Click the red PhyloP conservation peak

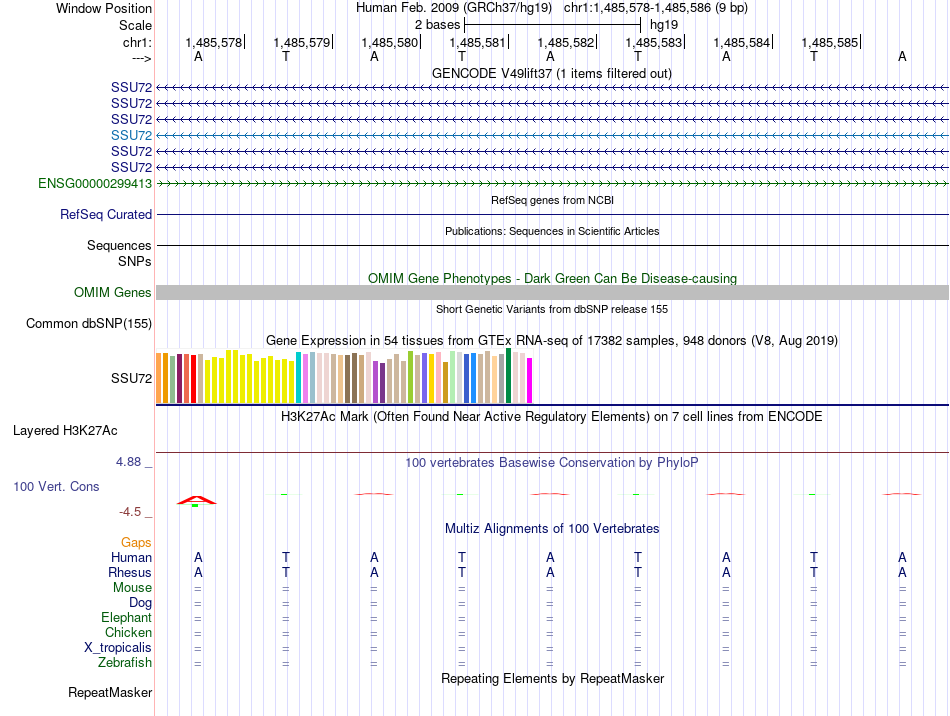coord(196,500)
